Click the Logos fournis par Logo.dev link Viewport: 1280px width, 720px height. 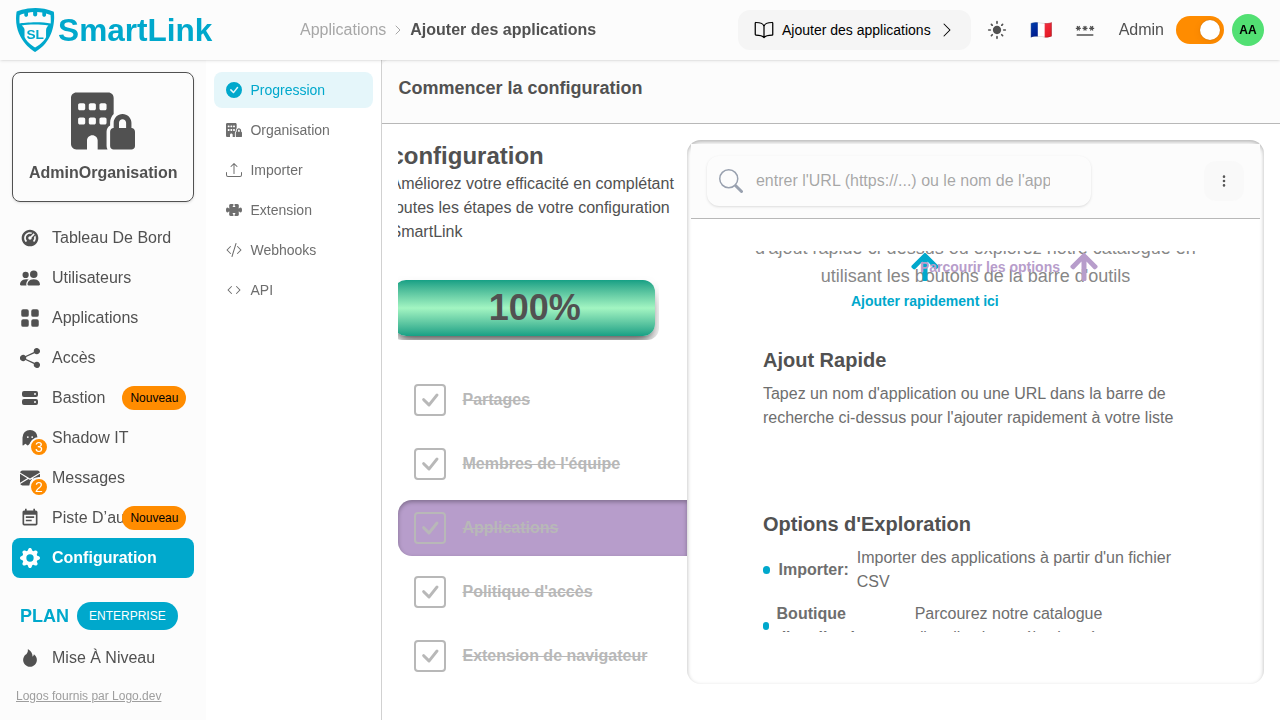click(88, 696)
